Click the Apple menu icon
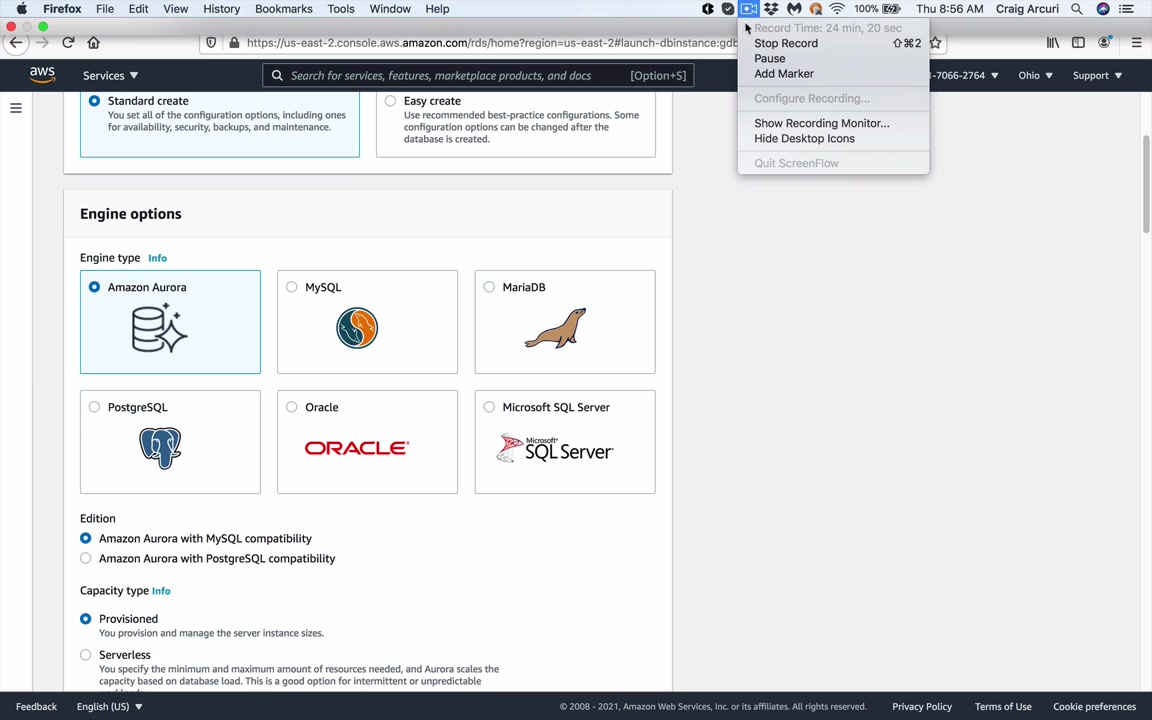Viewport: 1152px width, 720px height. [x=21, y=9]
